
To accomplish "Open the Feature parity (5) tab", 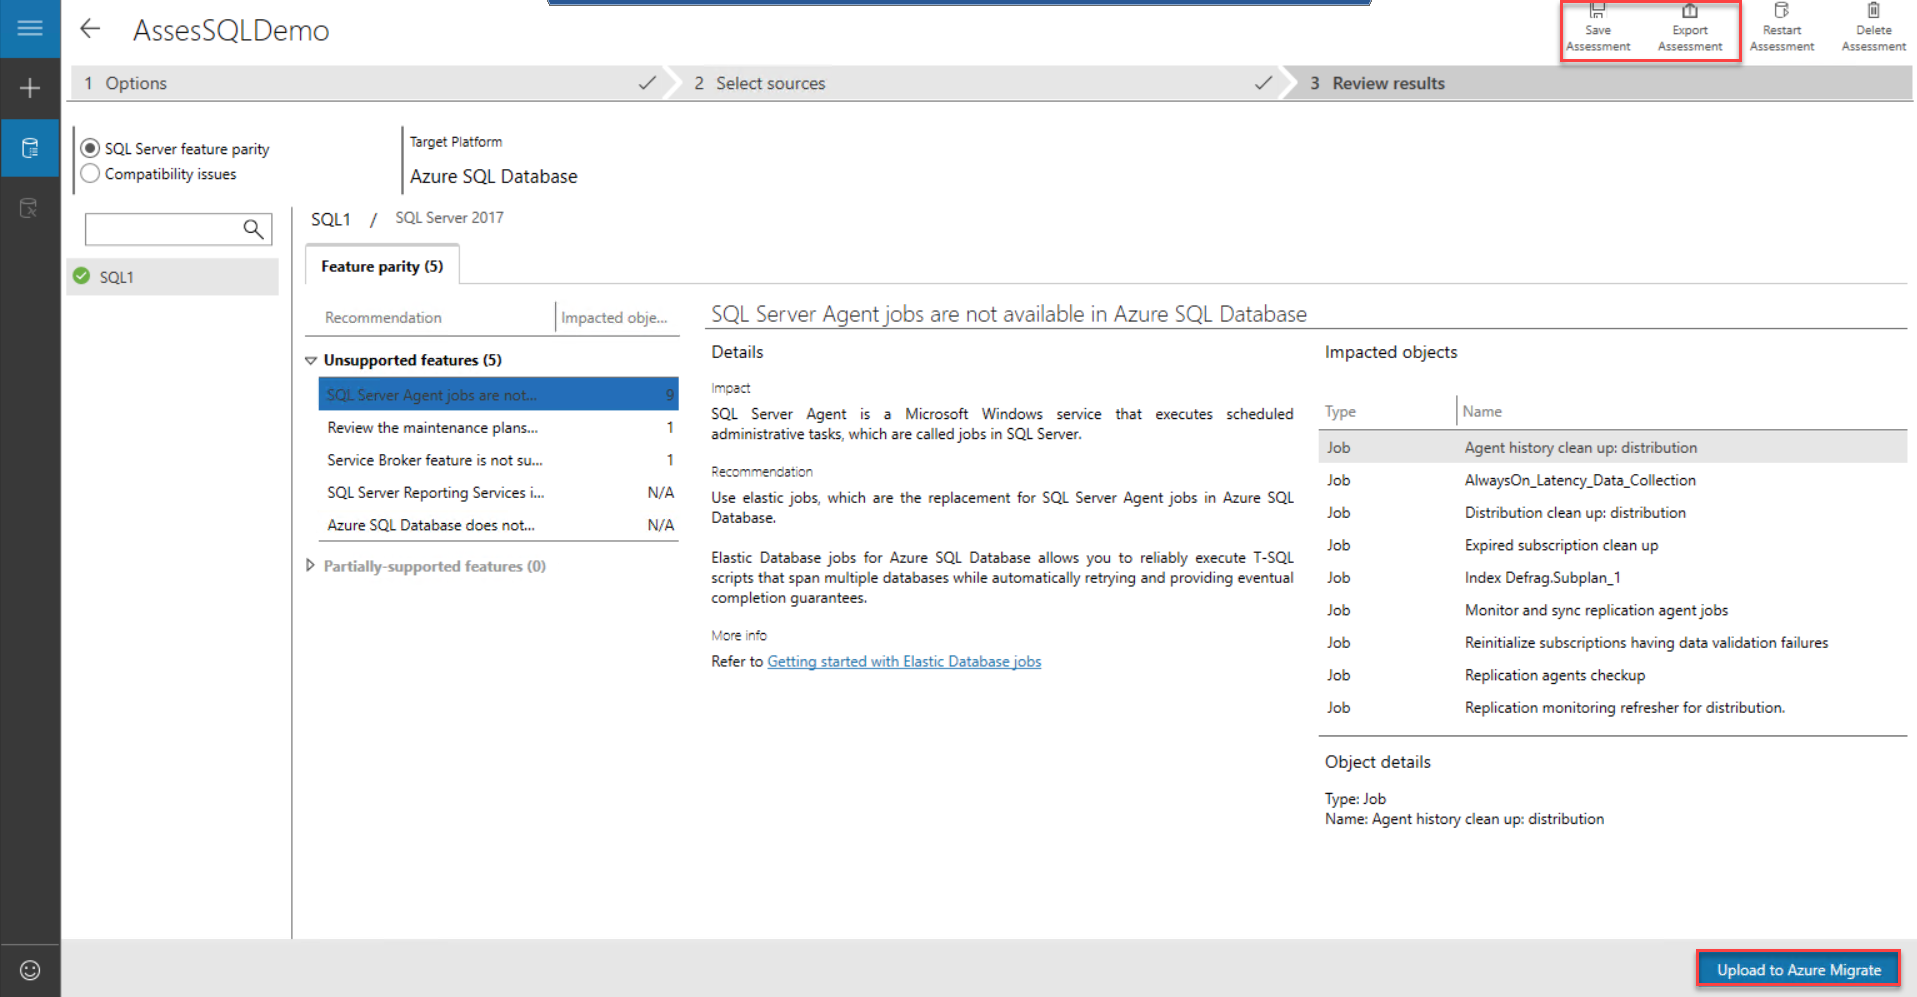I will [x=382, y=266].
